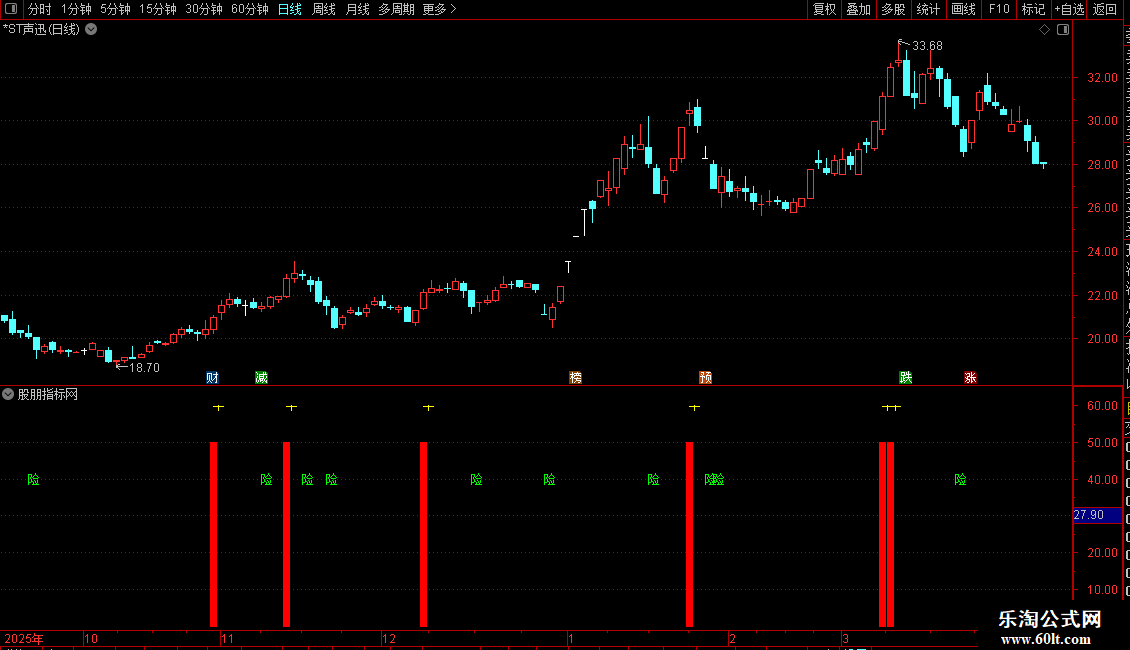The height and width of the screenshot is (650, 1130).
Task: Click the month 2 axis marker
Action: click(x=732, y=638)
